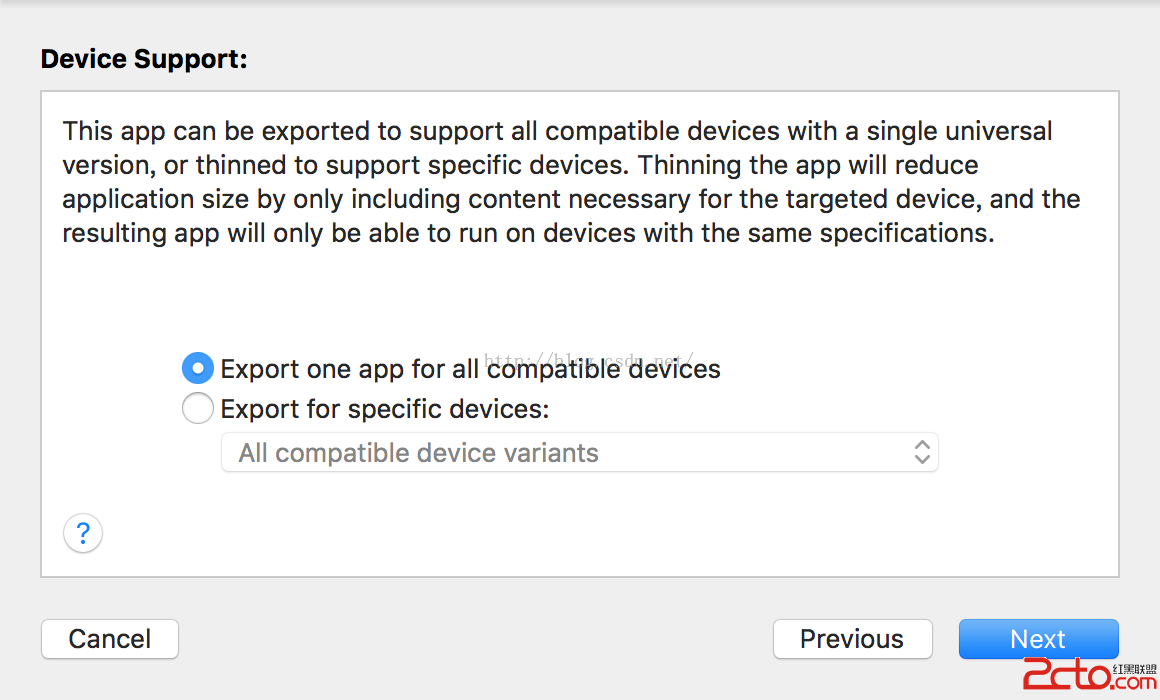Image resolution: width=1160 pixels, height=700 pixels.
Task: Click the Device Support heading
Action: (x=143, y=60)
